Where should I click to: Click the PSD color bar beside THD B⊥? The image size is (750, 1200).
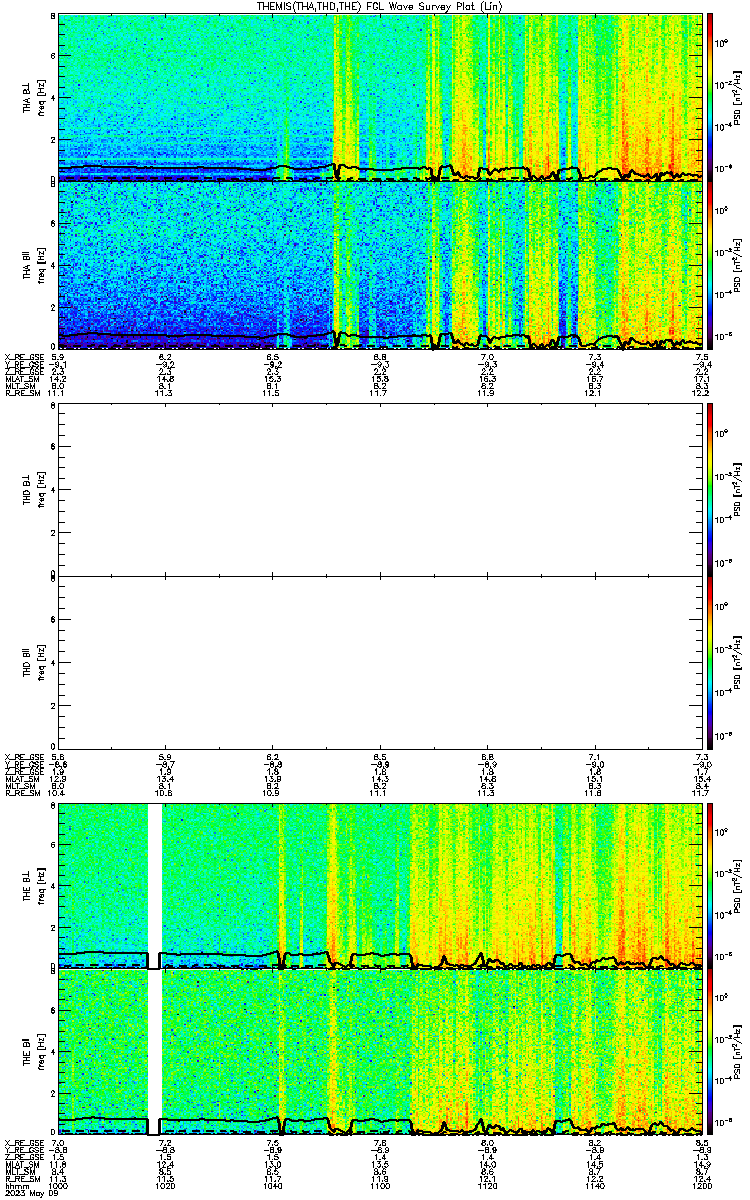click(x=711, y=489)
